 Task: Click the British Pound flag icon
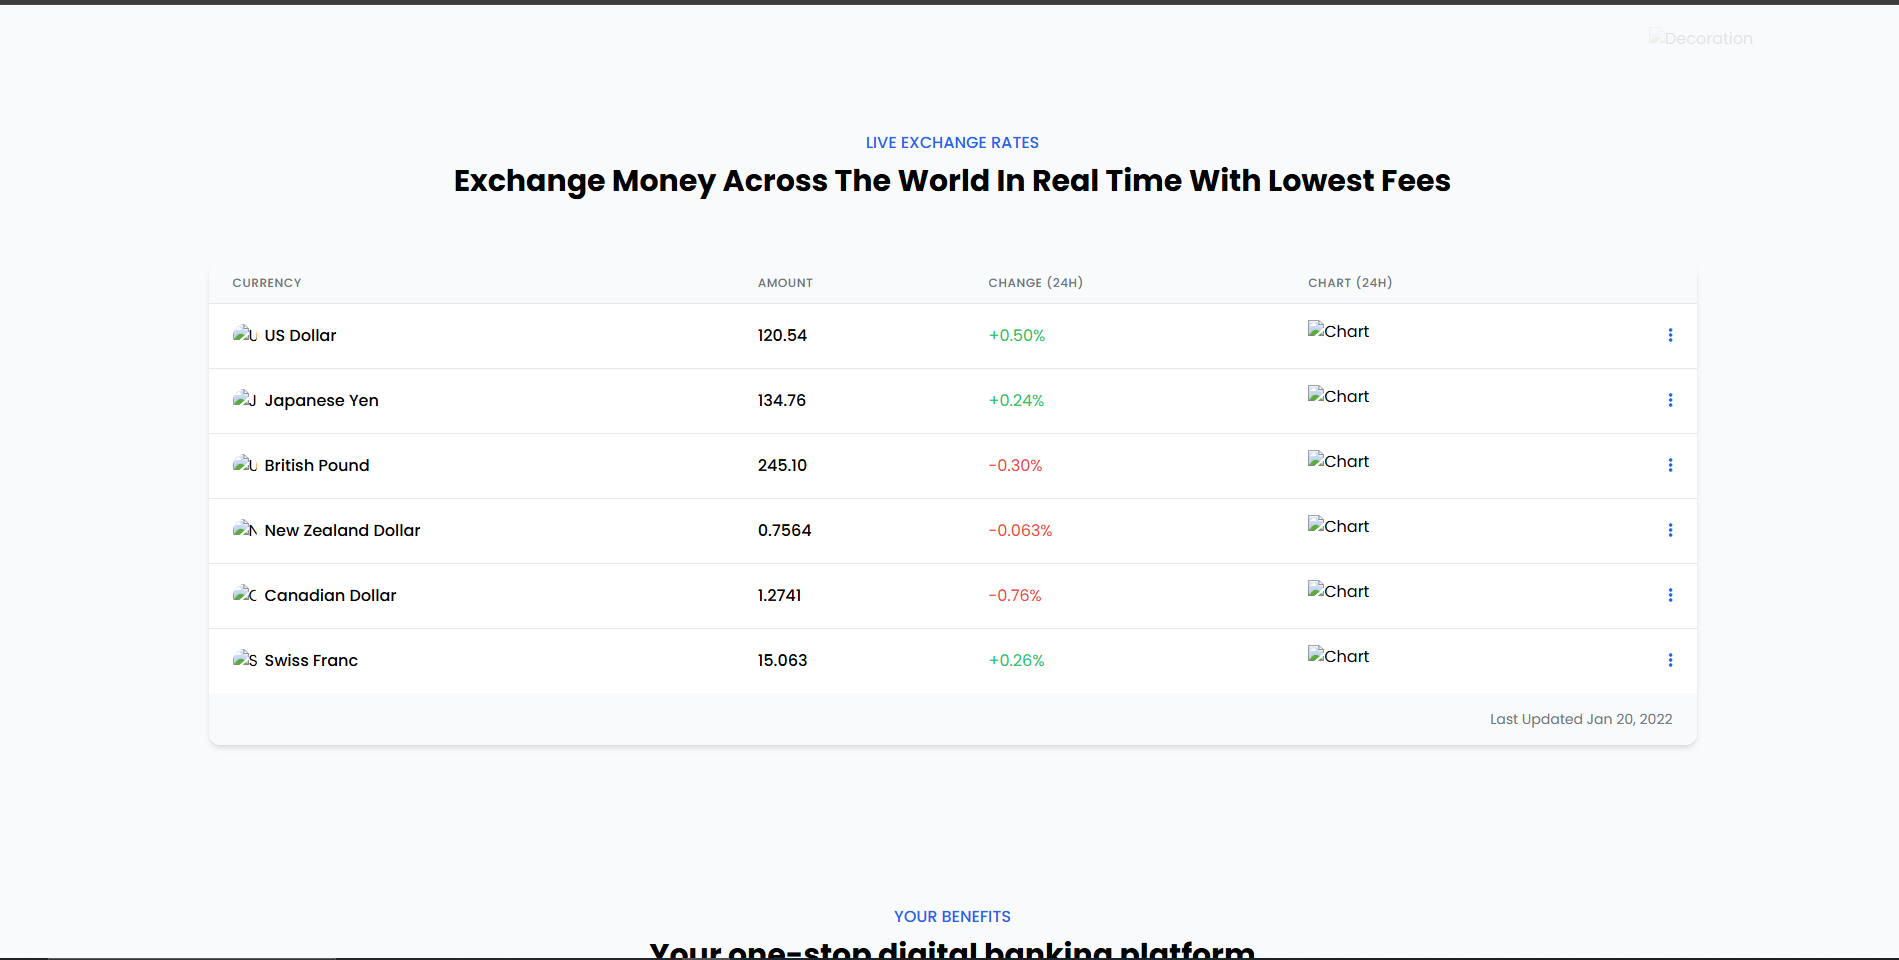click(245, 464)
